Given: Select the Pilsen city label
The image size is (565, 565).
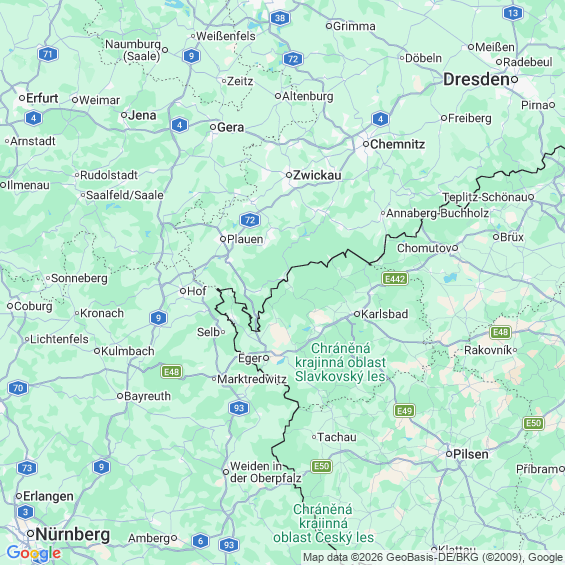Looking at the screenshot, I should 471,454.
